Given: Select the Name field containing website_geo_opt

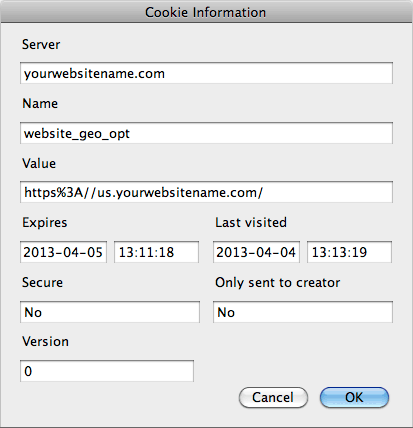Looking at the screenshot, I should point(206,133).
